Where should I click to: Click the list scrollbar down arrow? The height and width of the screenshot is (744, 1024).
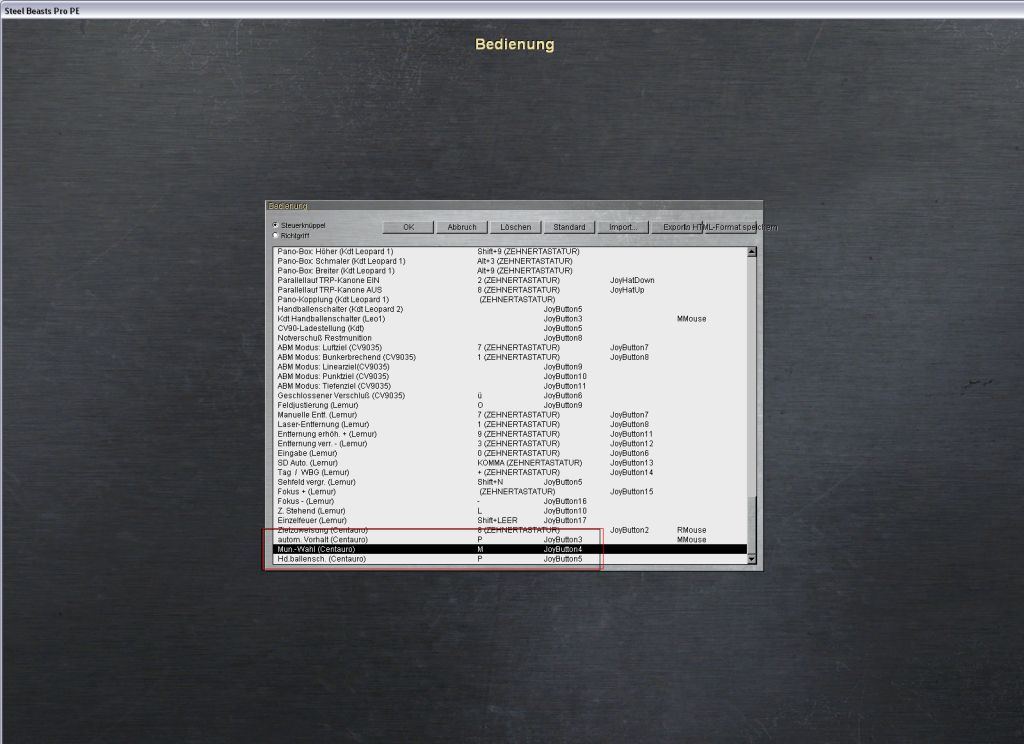752,560
